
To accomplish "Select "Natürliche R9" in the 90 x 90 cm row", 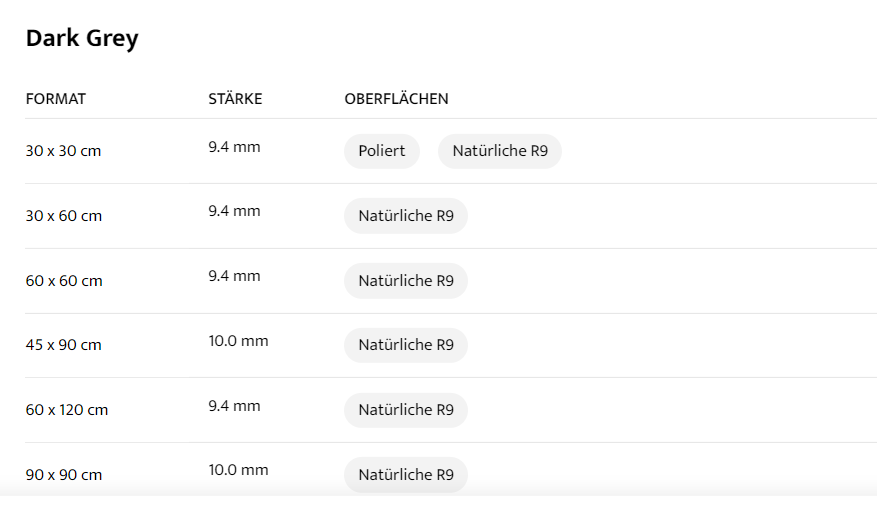I will click(406, 474).
